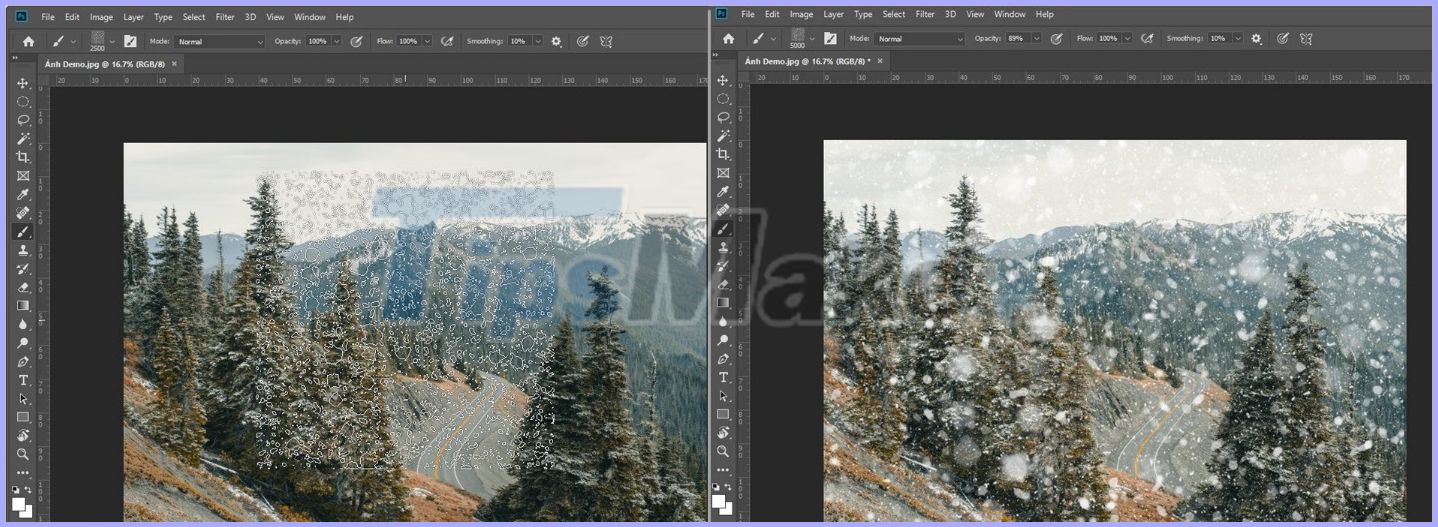Viewport: 1438px width, 527px height.
Task: Open tool preset arrow in left window
Action: pos(73,42)
